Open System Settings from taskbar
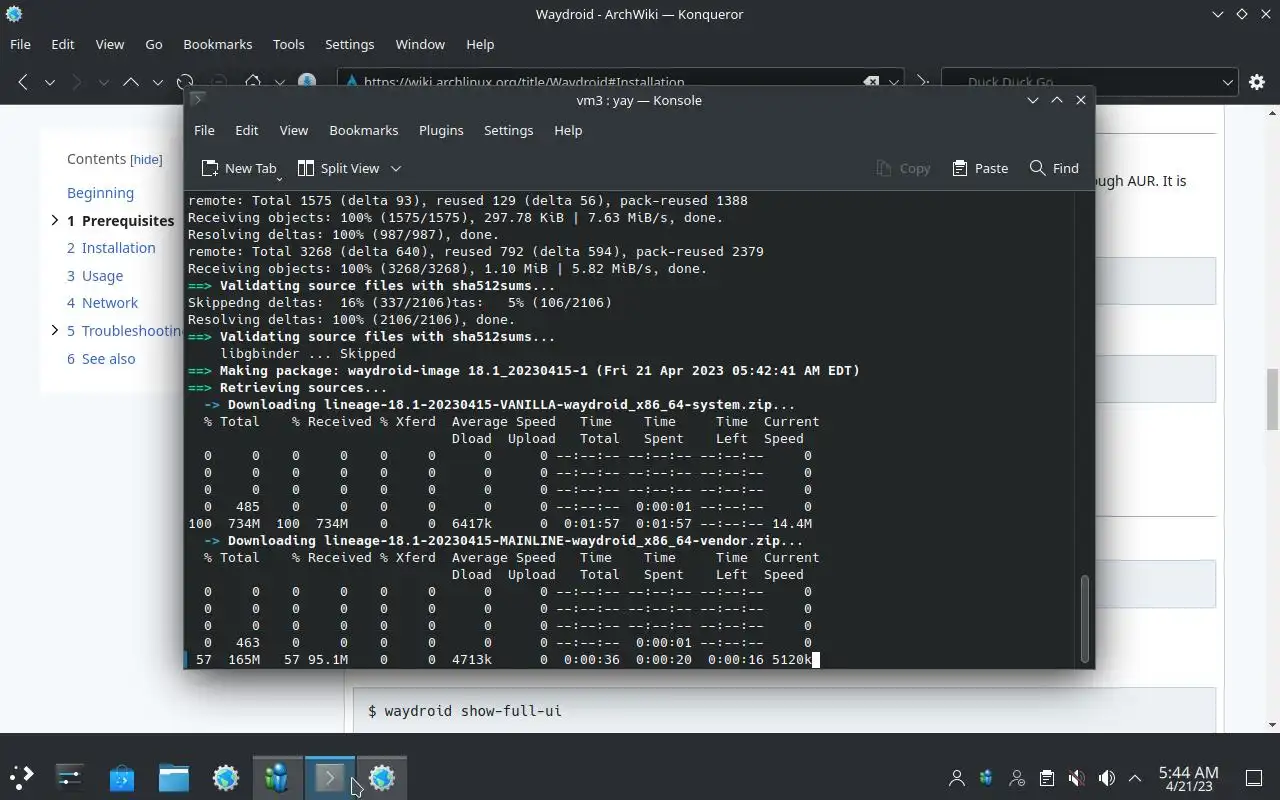The height and width of the screenshot is (800, 1280). [70, 777]
